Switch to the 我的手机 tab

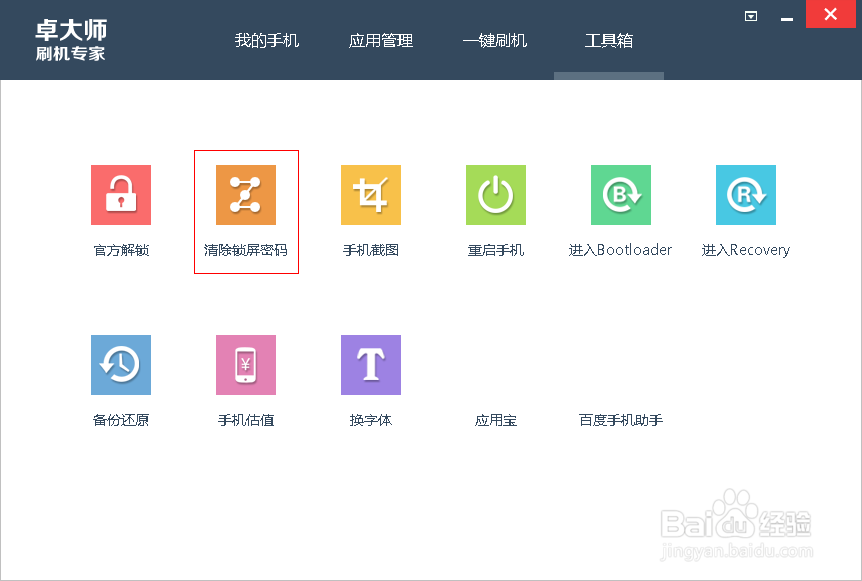click(x=267, y=42)
